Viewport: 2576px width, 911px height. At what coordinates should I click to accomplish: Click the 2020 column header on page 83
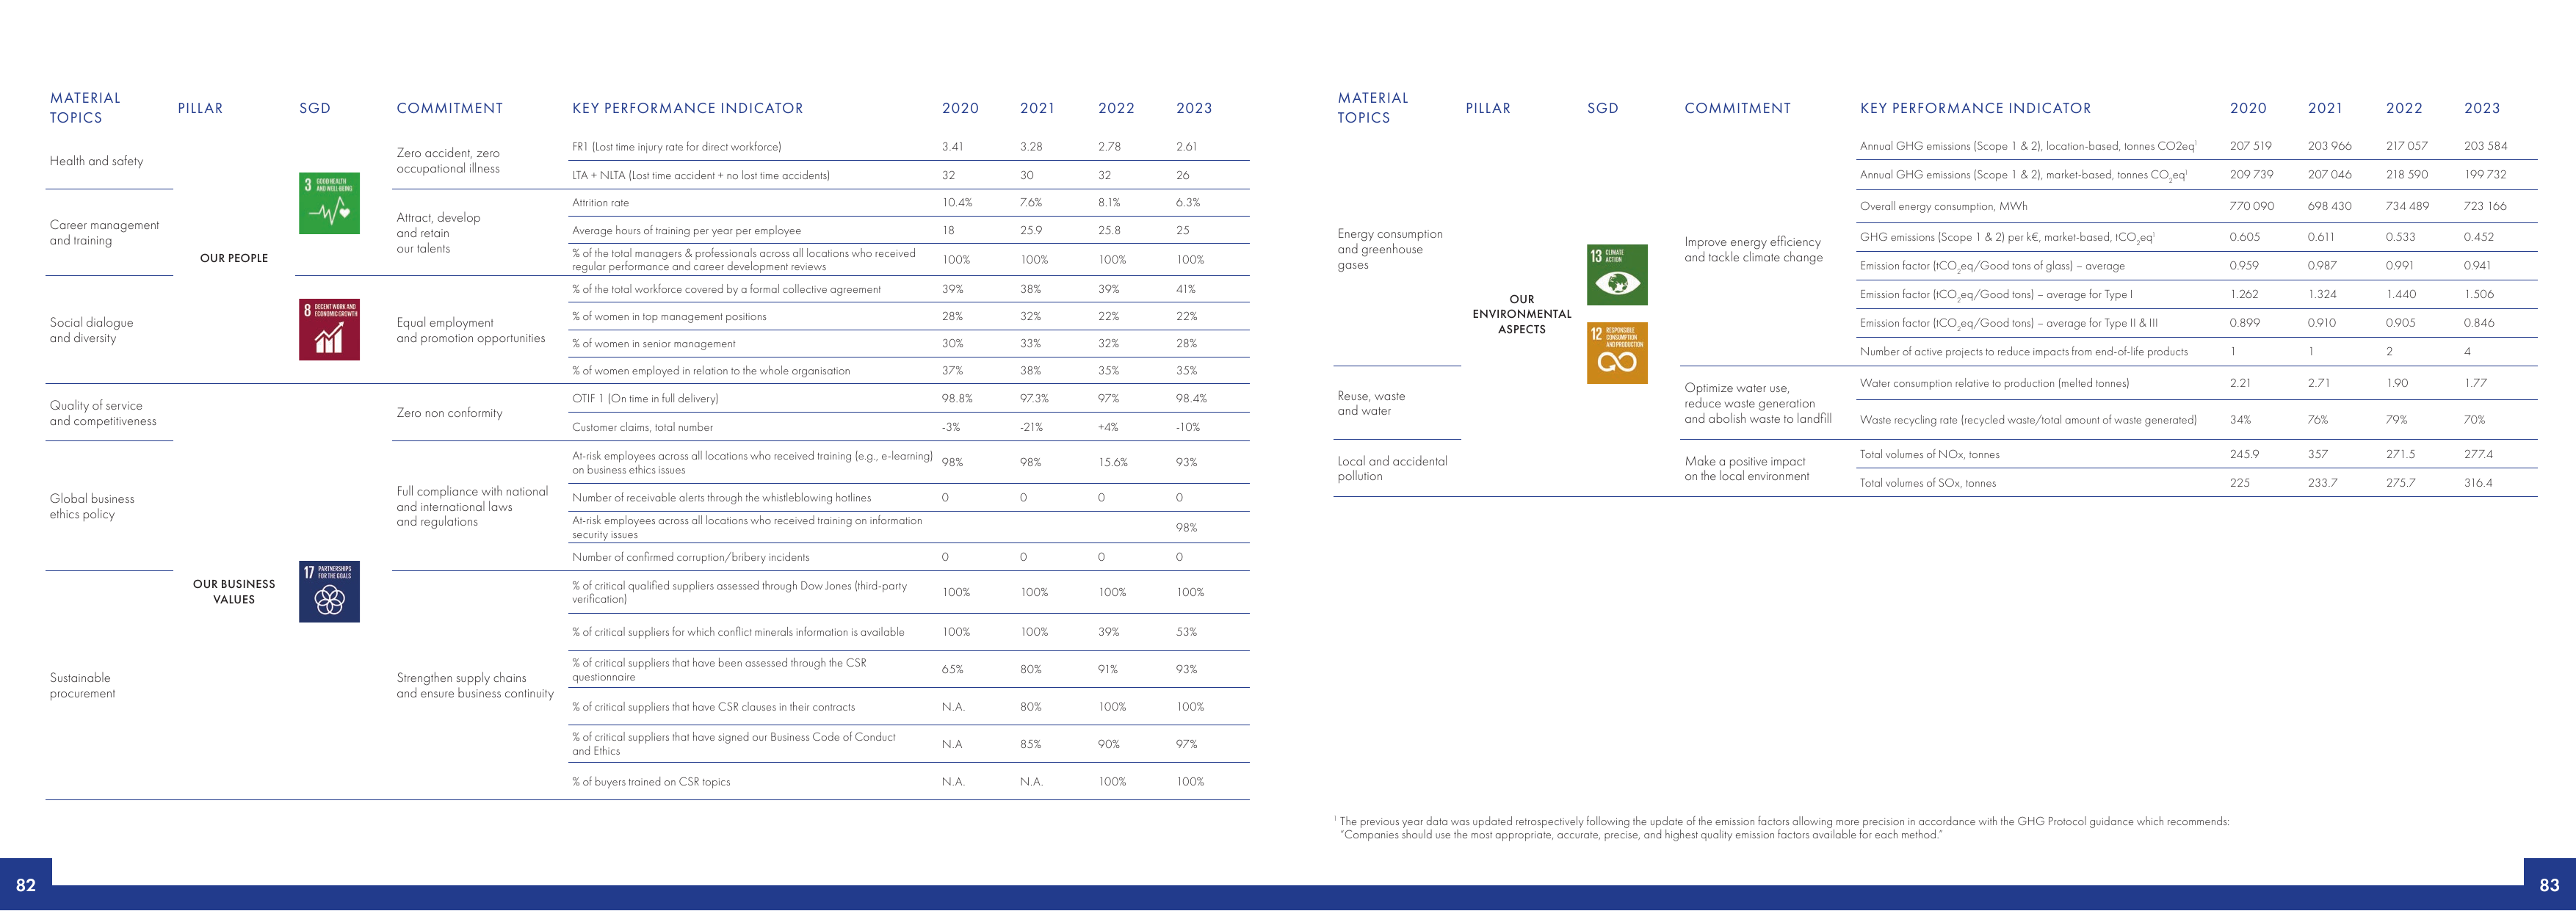pyautogui.click(x=2248, y=108)
